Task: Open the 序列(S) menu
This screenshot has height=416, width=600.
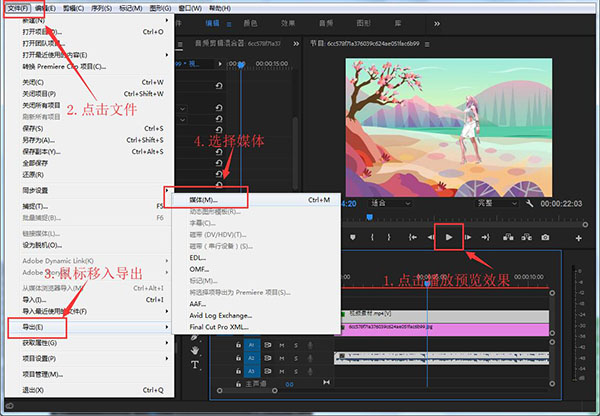Action: click(101, 8)
